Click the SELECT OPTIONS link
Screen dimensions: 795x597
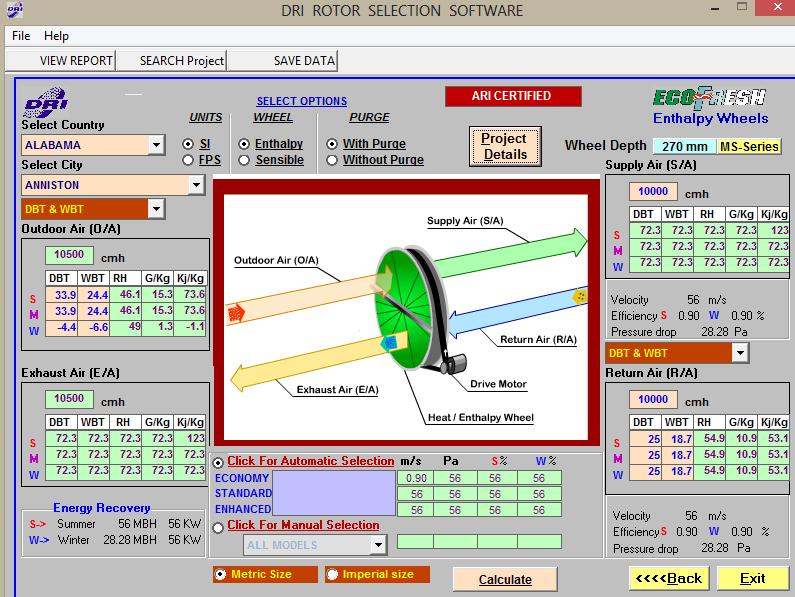pos(302,101)
